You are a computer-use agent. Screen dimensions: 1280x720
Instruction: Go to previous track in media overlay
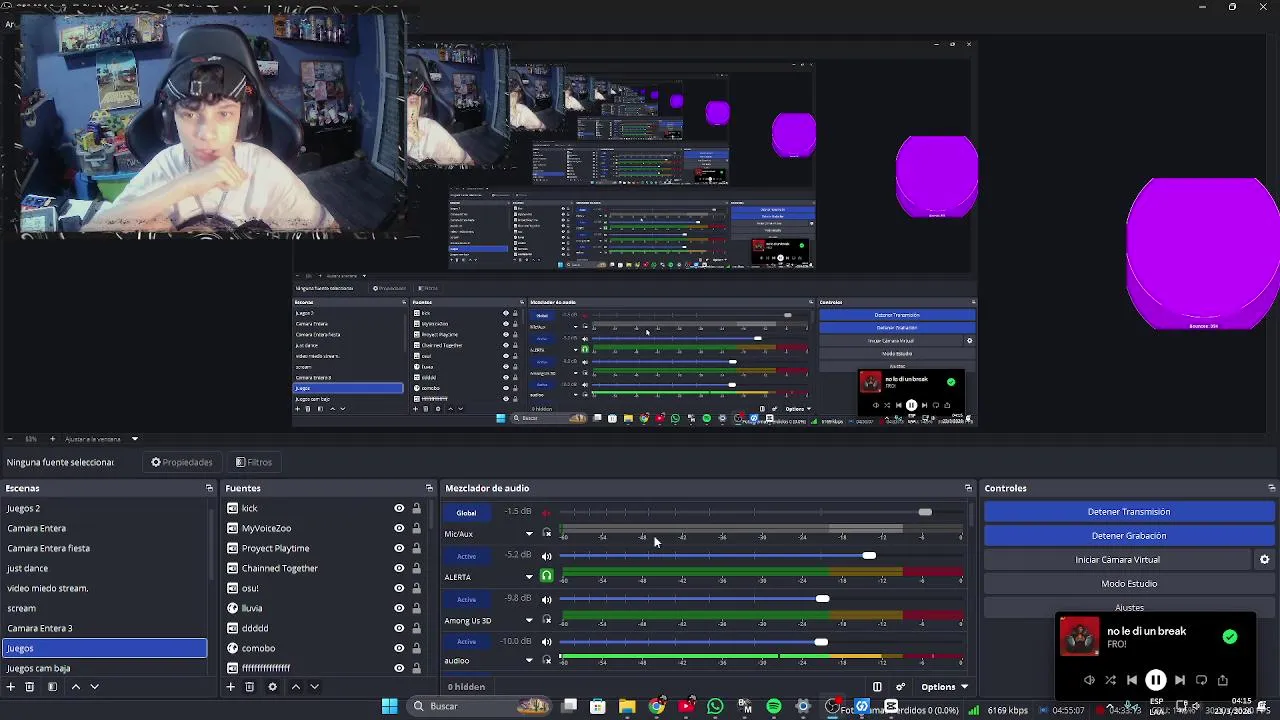click(x=1132, y=680)
